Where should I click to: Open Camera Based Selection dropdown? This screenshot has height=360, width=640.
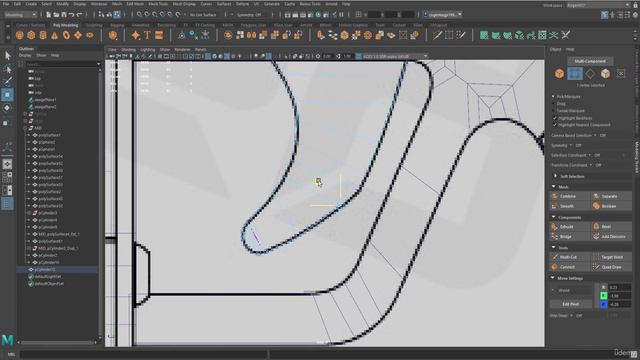pyautogui.click(x=578, y=135)
